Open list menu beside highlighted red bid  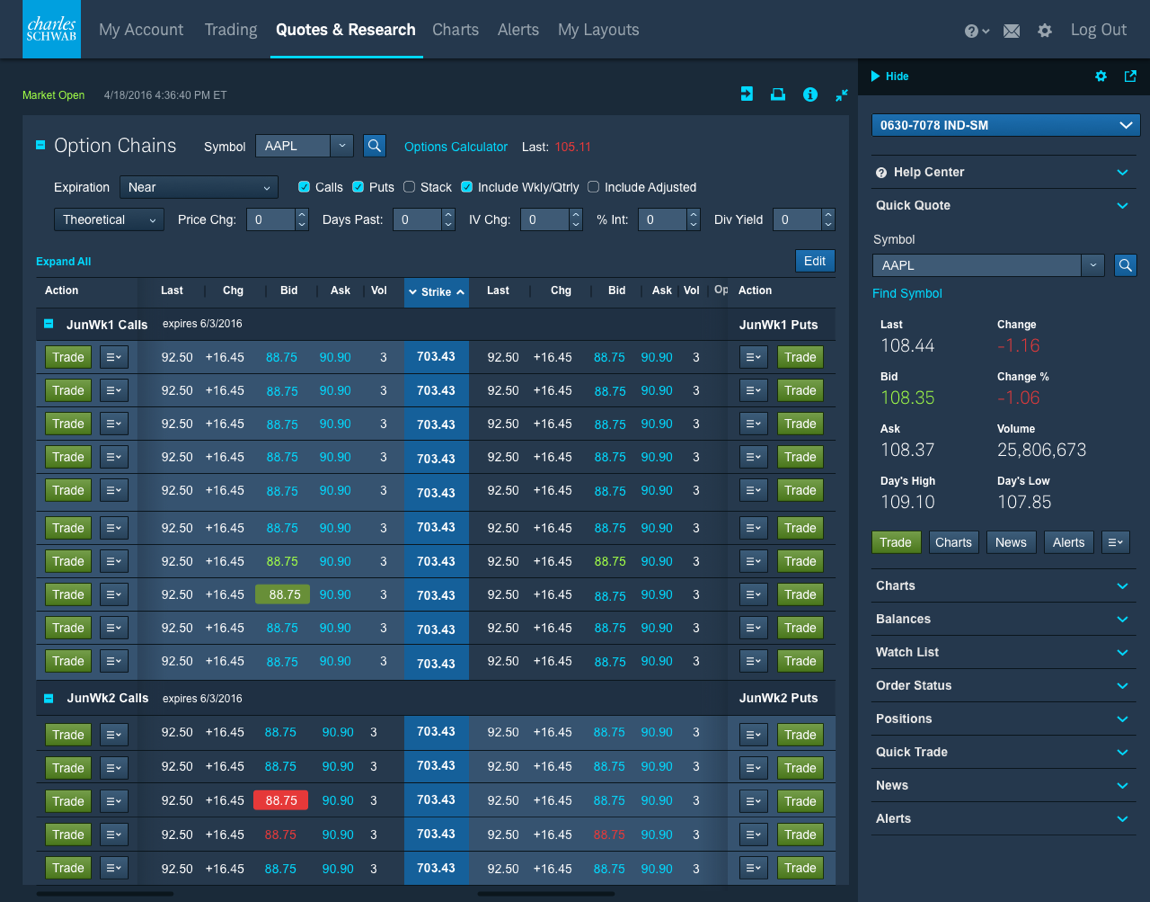[114, 801]
